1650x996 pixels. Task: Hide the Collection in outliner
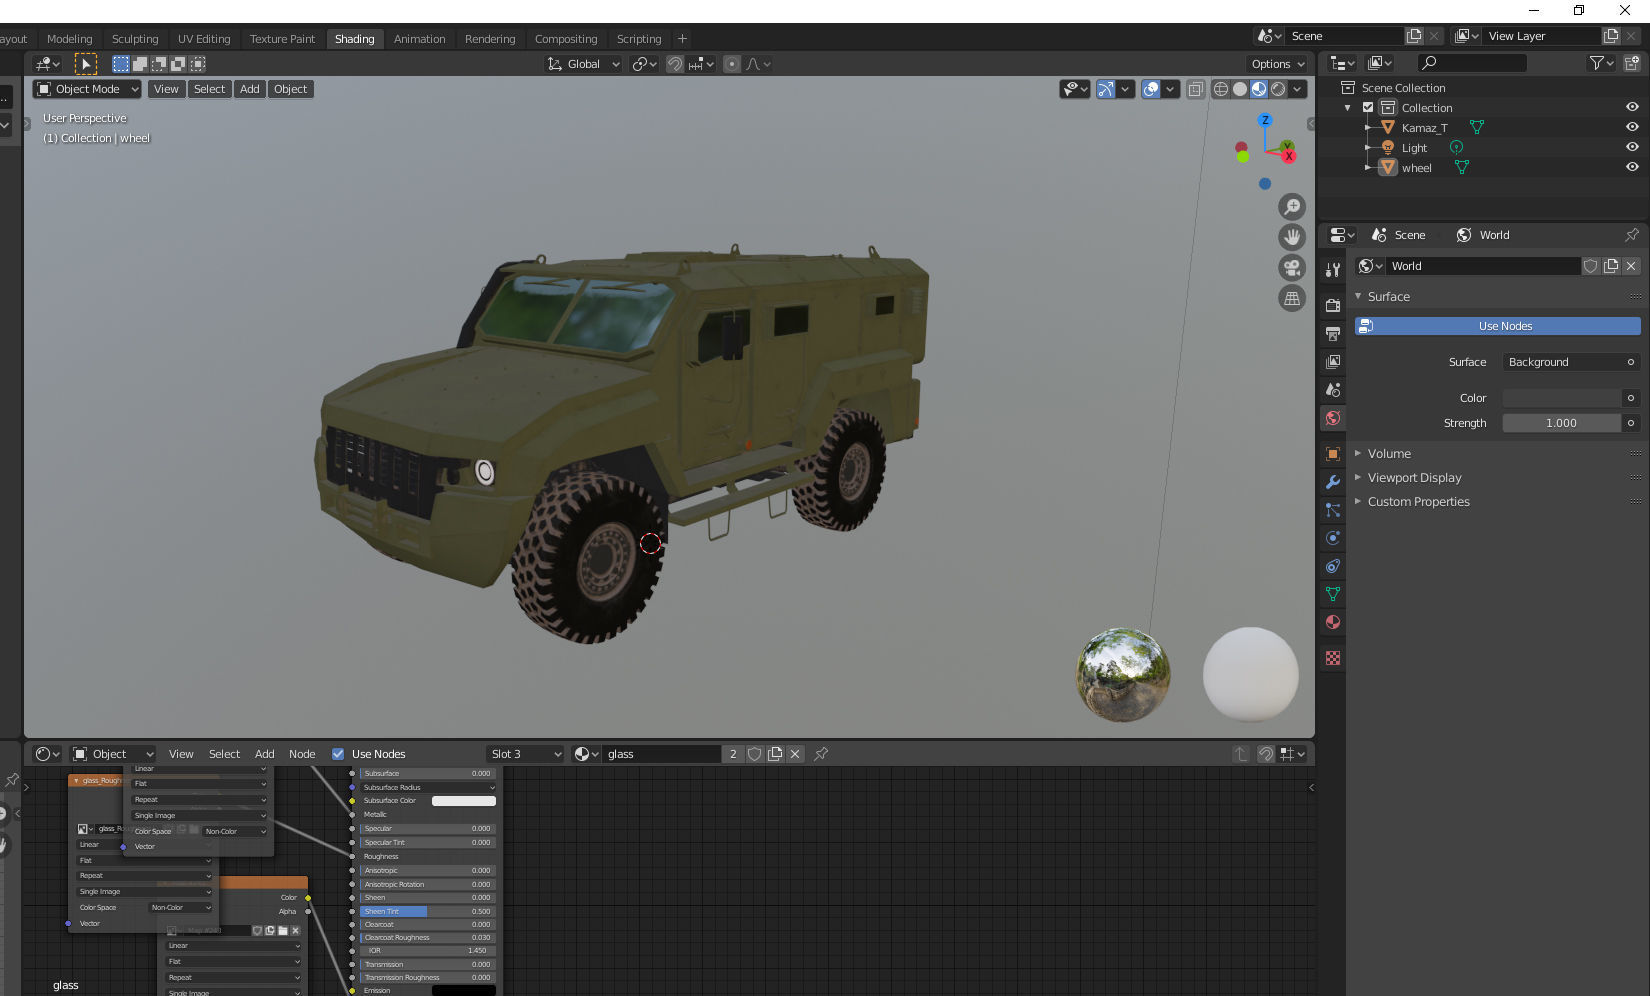[x=1632, y=107]
